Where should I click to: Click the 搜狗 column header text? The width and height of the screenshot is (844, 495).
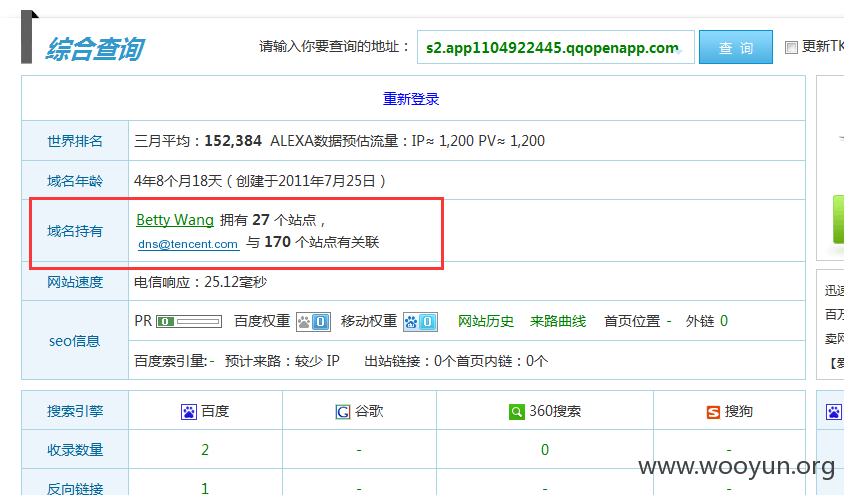pyautogui.click(x=738, y=412)
